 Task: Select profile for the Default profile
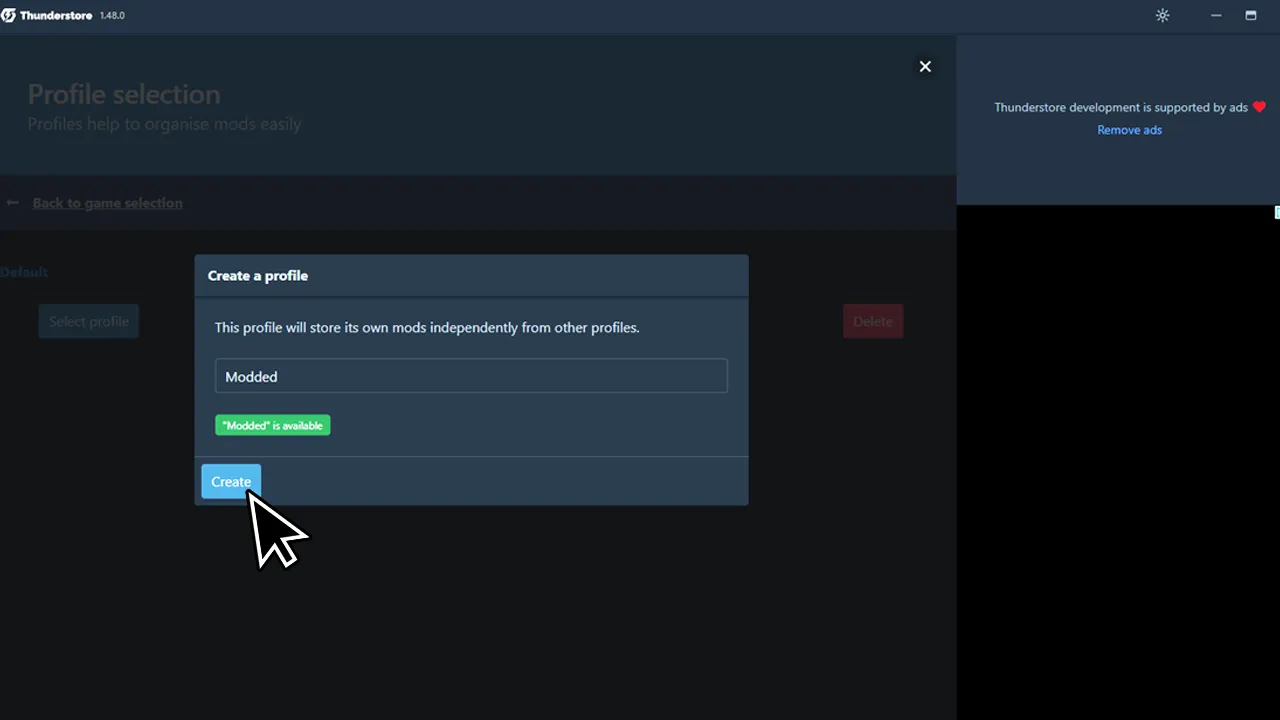tap(88, 321)
